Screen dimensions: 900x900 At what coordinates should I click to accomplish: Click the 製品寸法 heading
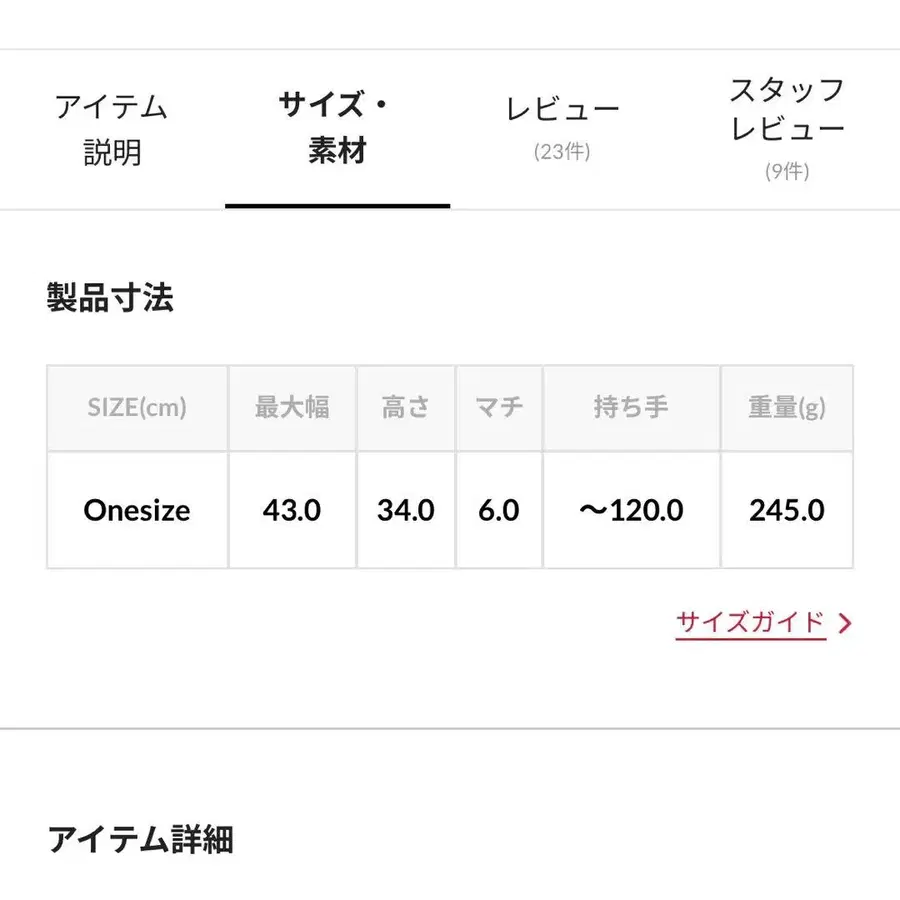(110, 298)
